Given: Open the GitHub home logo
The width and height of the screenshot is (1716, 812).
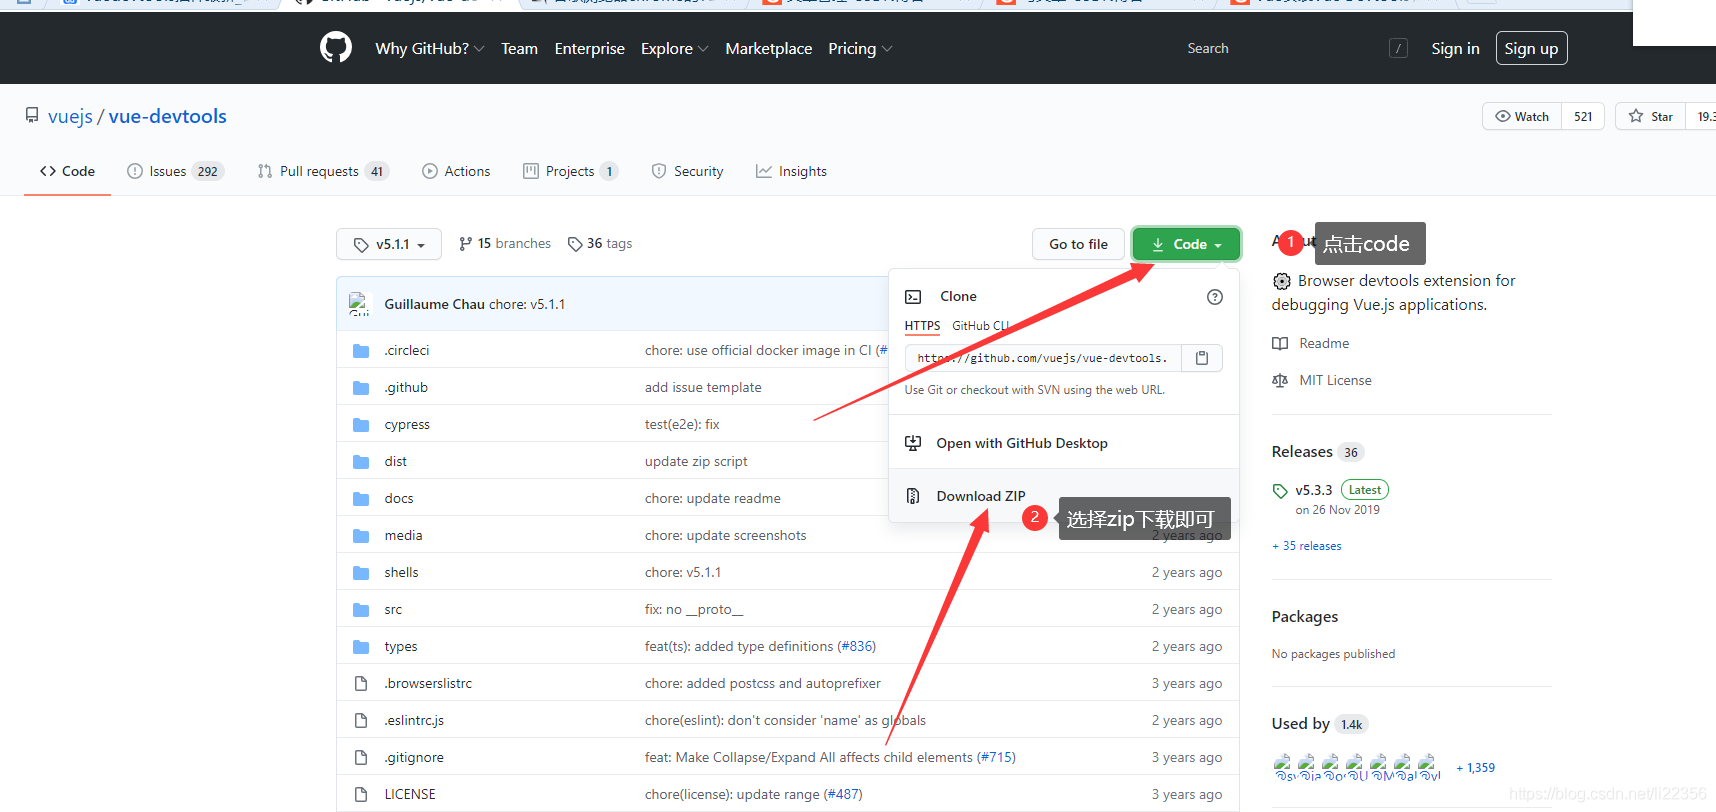Looking at the screenshot, I should coord(336,47).
